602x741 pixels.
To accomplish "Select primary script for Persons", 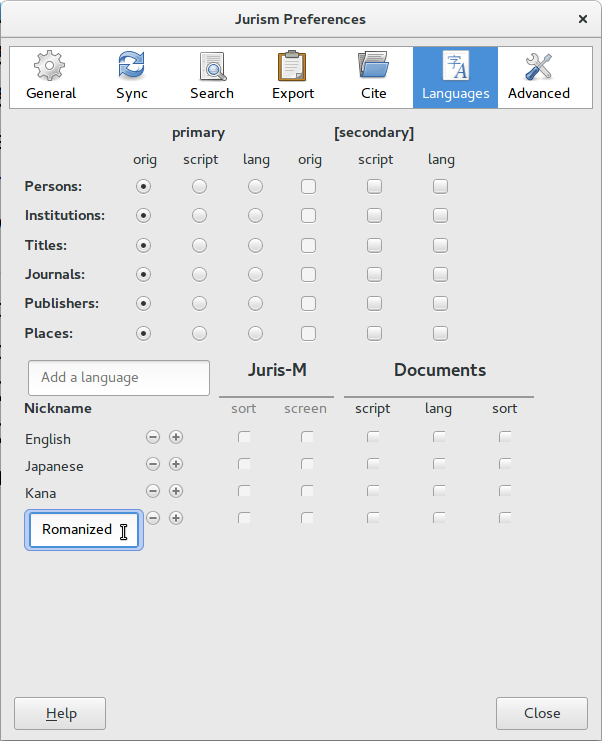I will [x=199, y=187].
